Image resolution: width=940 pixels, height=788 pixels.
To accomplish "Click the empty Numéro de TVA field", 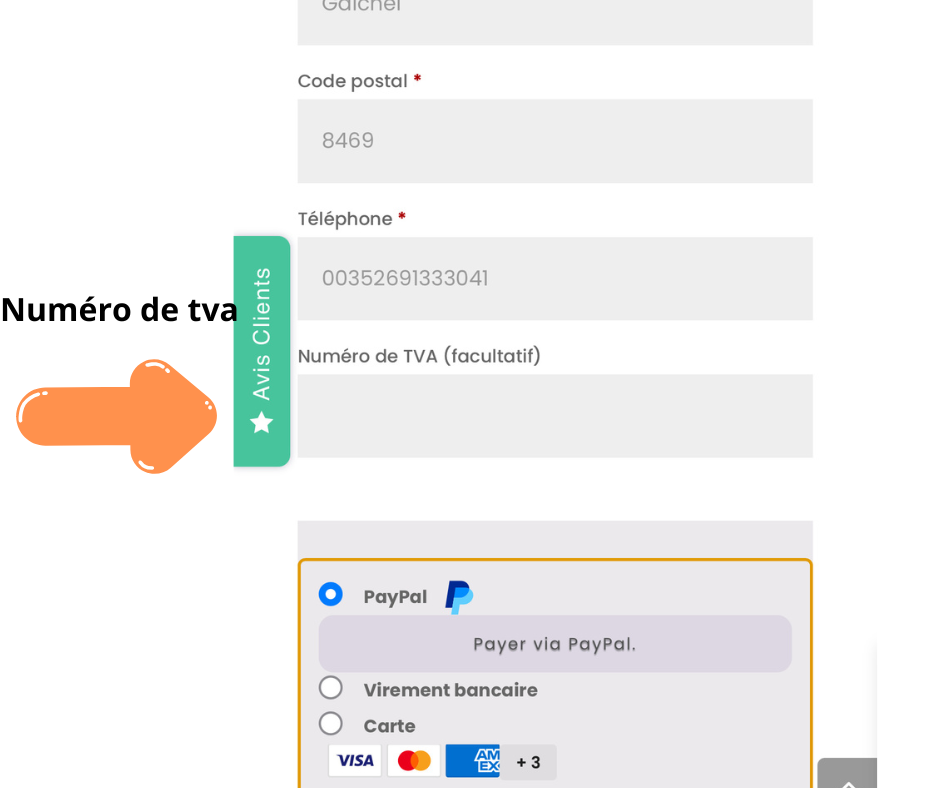I will [x=555, y=416].
